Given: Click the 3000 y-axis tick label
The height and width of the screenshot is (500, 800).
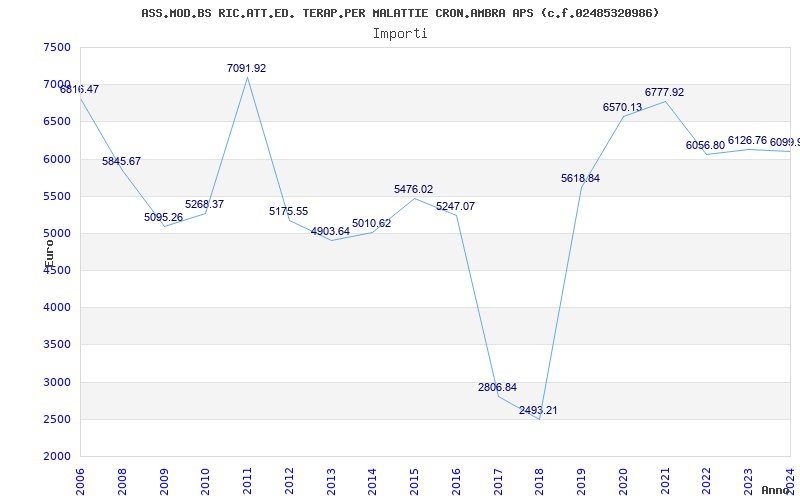Looking at the screenshot, I should click(x=57, y=382).
